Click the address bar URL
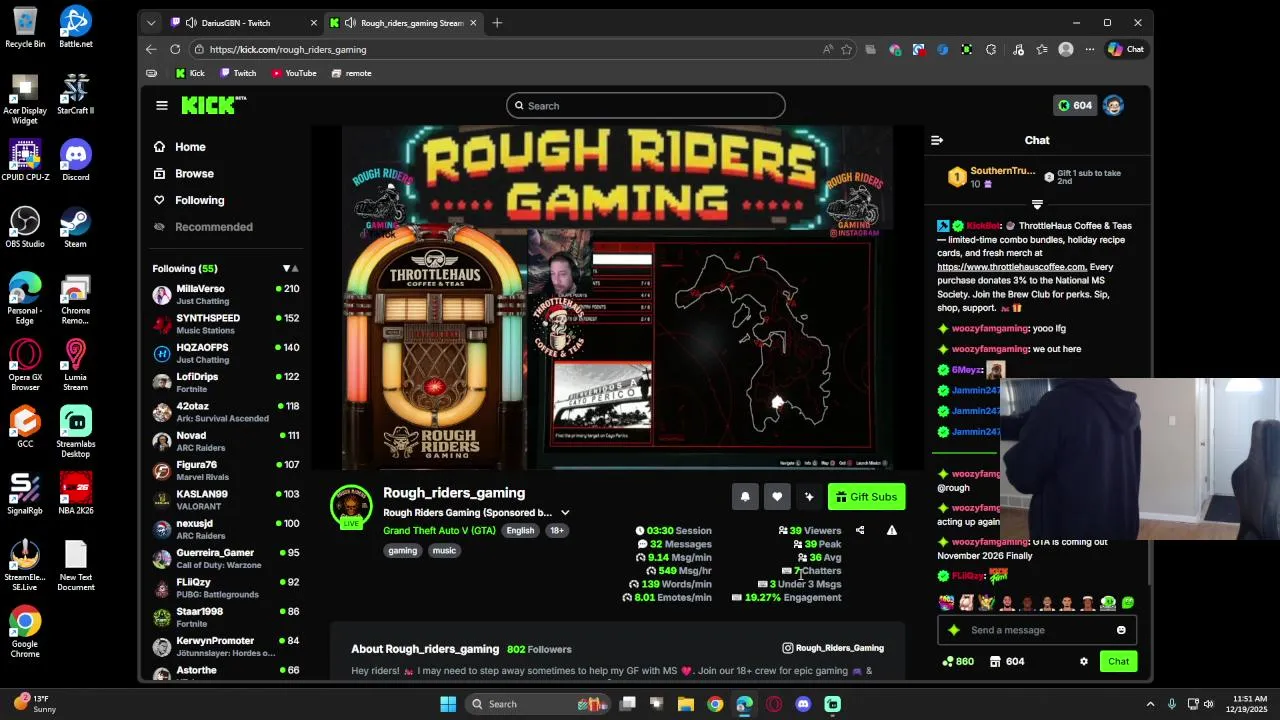 coord(288,49)
